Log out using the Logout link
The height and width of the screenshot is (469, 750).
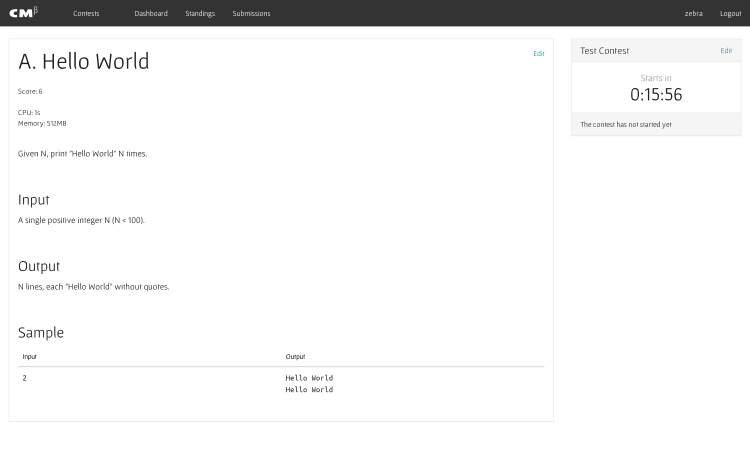pos(730,14)
